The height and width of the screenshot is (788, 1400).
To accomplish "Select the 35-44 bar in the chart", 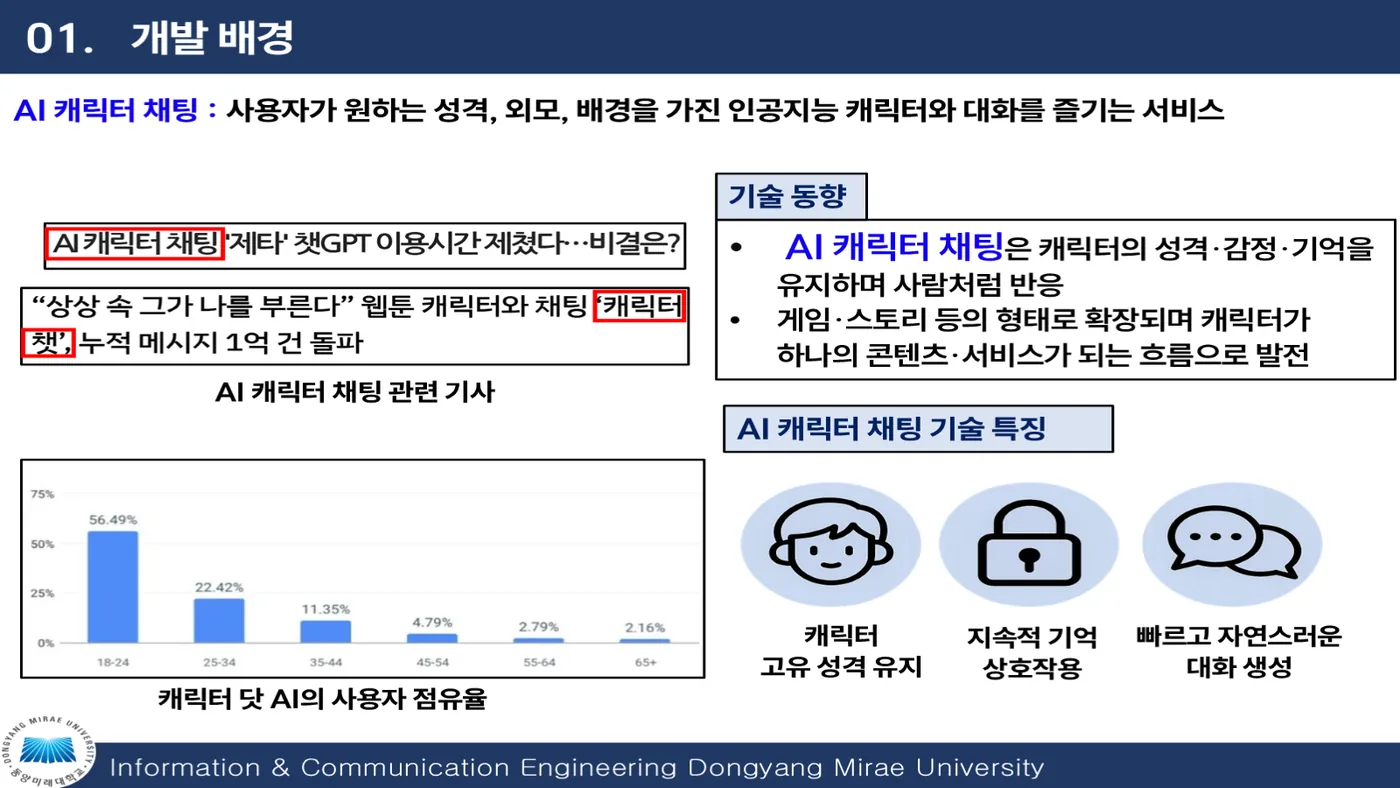I will click(x=326, y=632).
